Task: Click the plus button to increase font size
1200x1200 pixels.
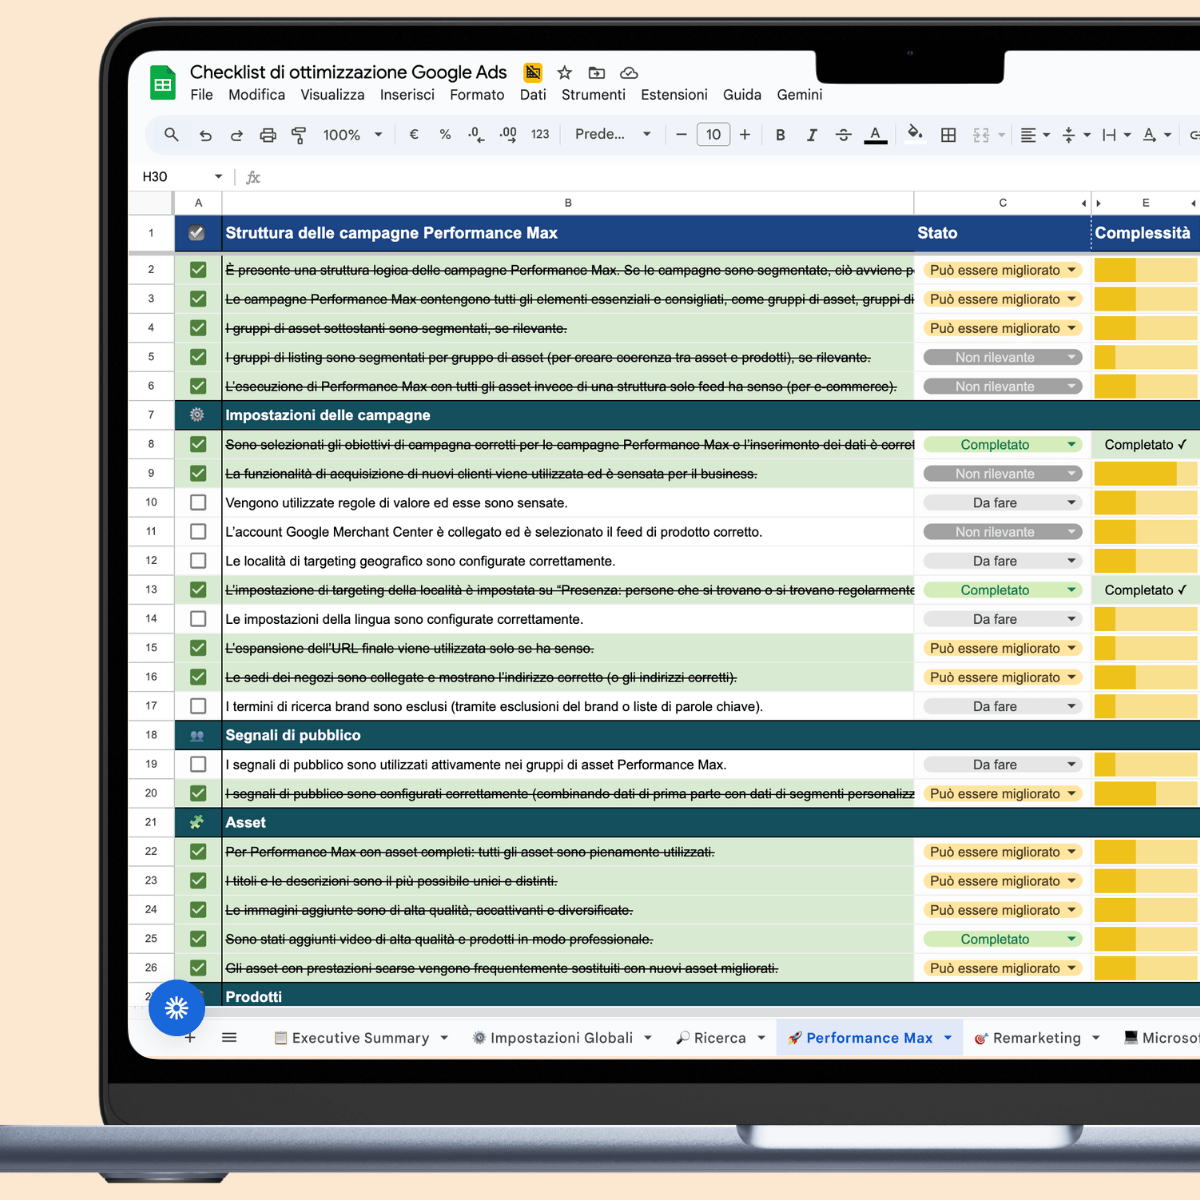Action: point(745,135)
